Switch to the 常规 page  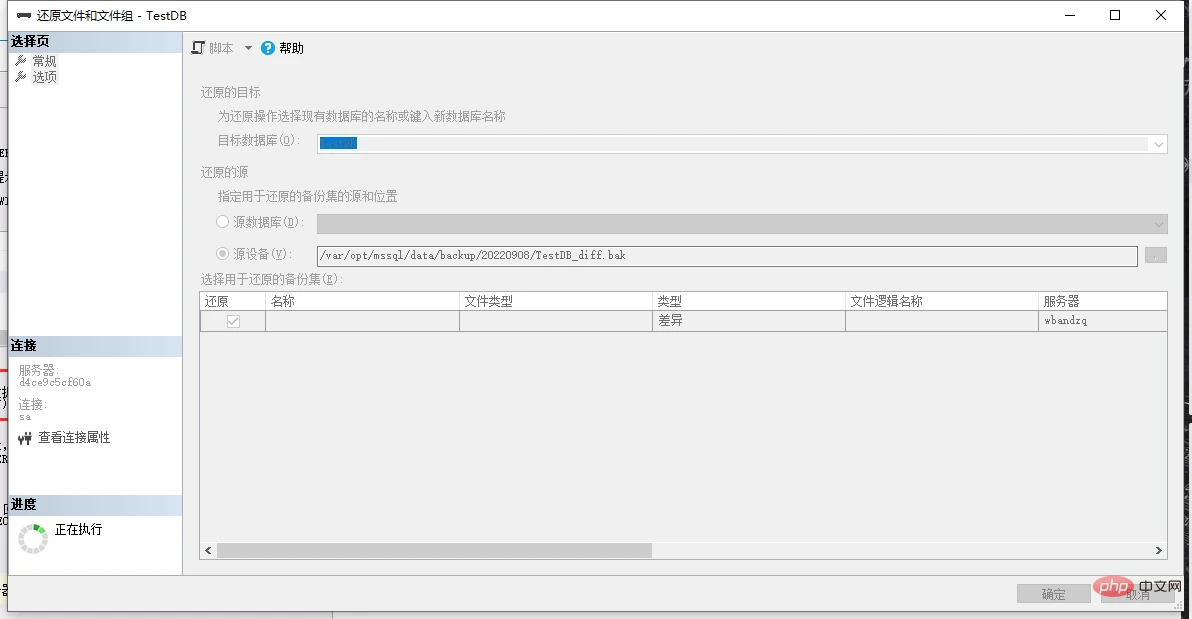[44, 61]
